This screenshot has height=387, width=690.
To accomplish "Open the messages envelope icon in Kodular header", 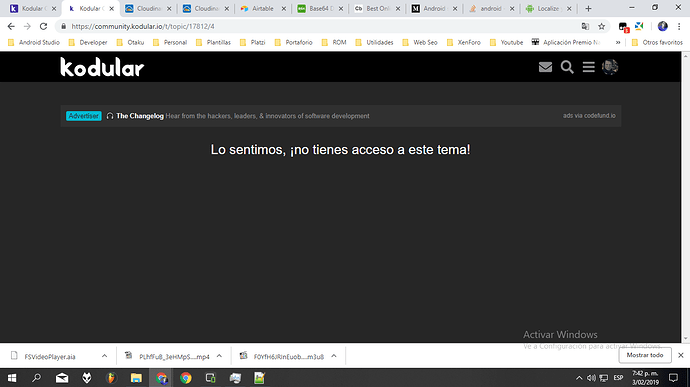I will coord(545,67).
